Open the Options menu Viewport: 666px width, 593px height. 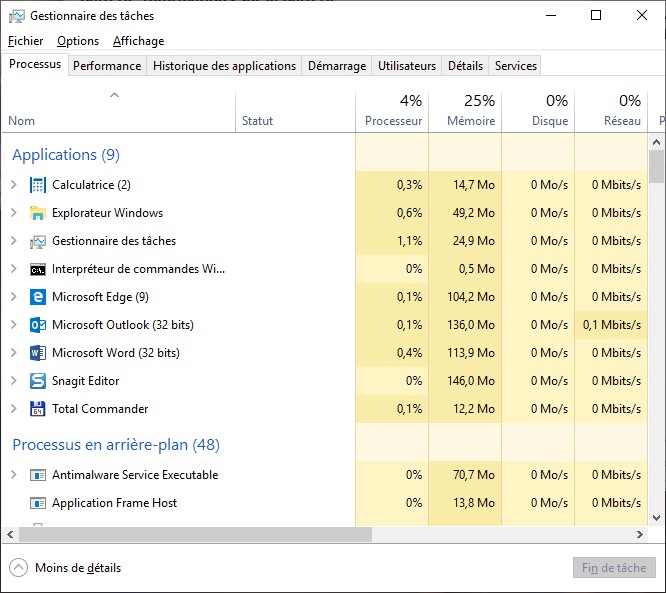[78, 41]
